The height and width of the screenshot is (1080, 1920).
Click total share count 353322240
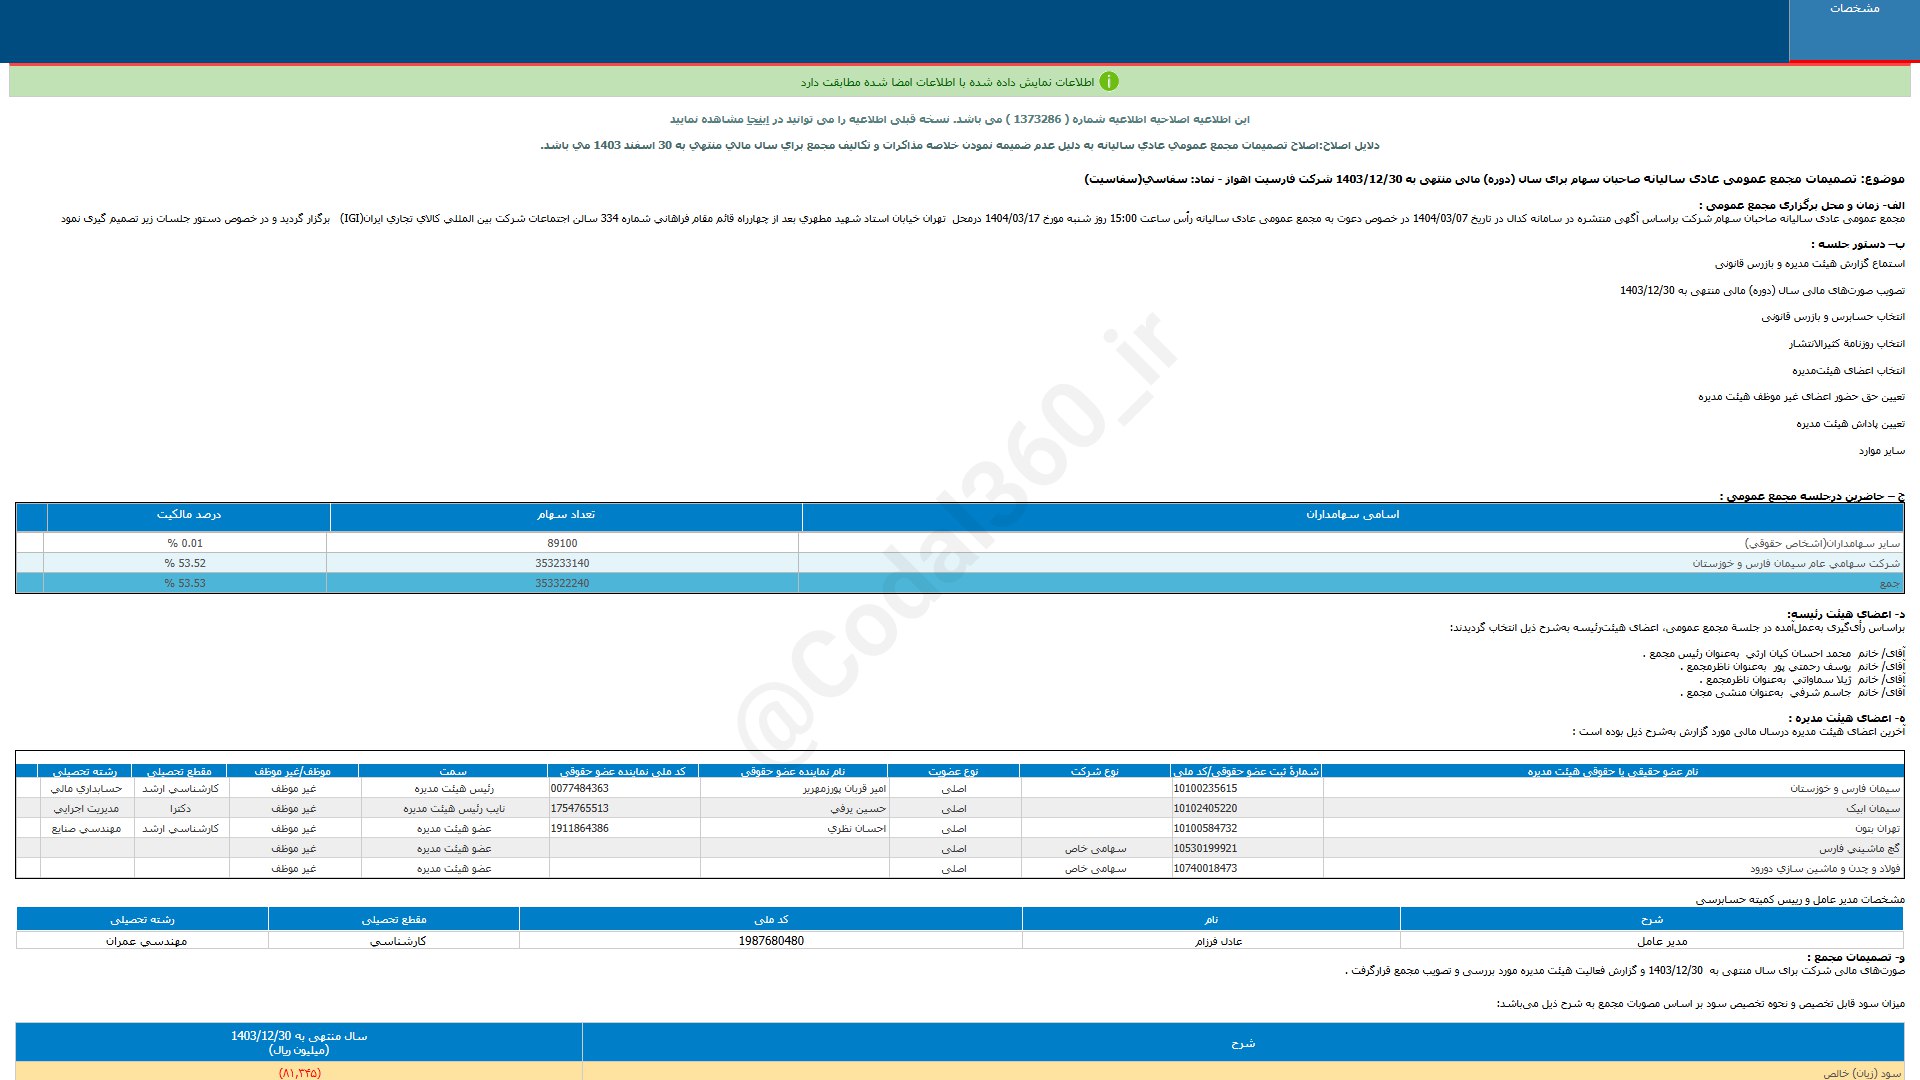(x=562, y=583)
